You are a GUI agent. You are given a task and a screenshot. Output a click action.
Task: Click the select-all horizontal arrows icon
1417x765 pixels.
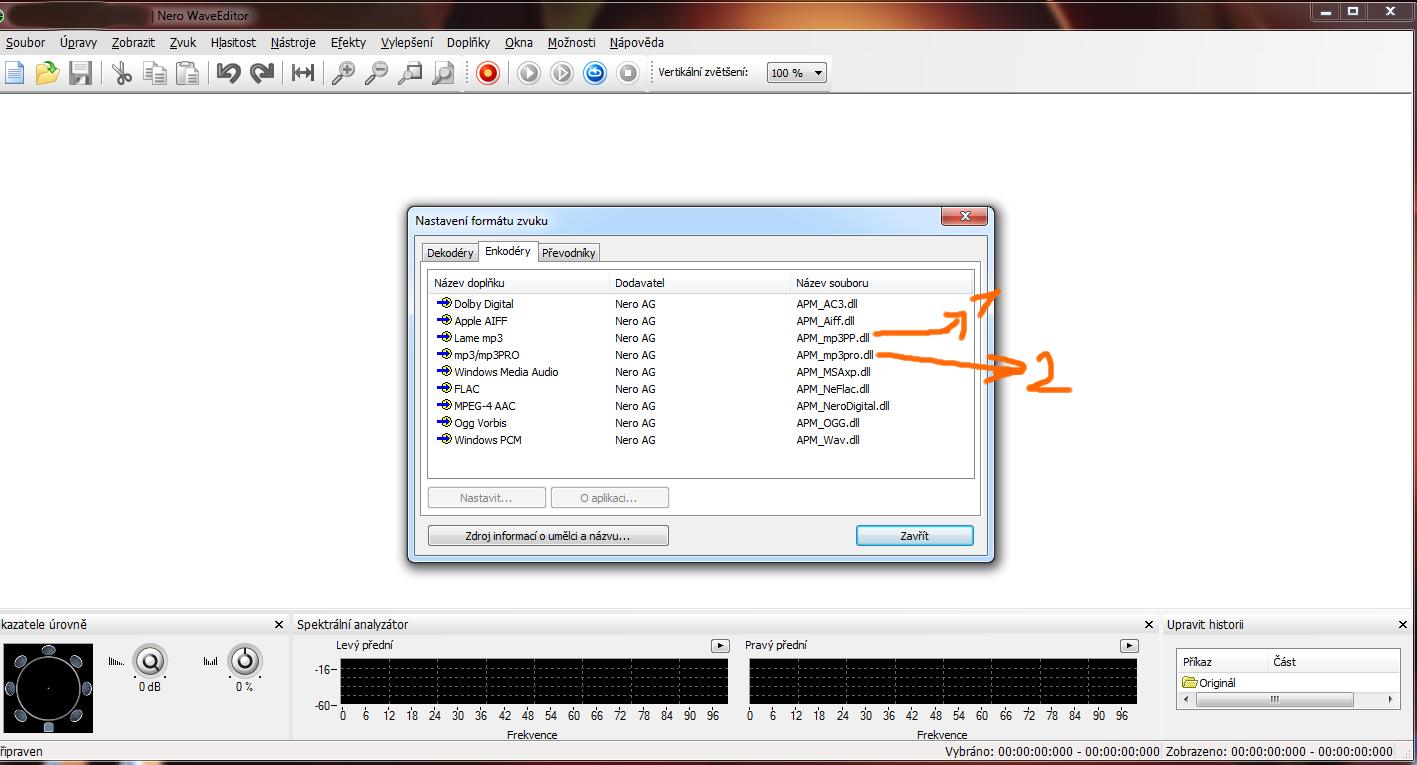click(x=303, y=73)
